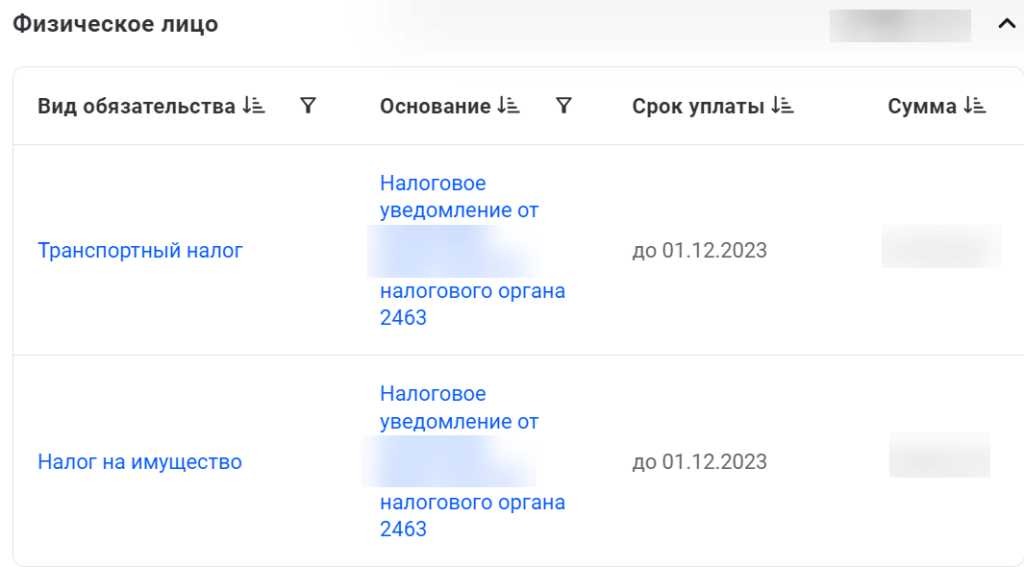Viewport: 1024px width, 567px height.
Task: Click due date of Налог на имущество row
Action: coord(699,462)
